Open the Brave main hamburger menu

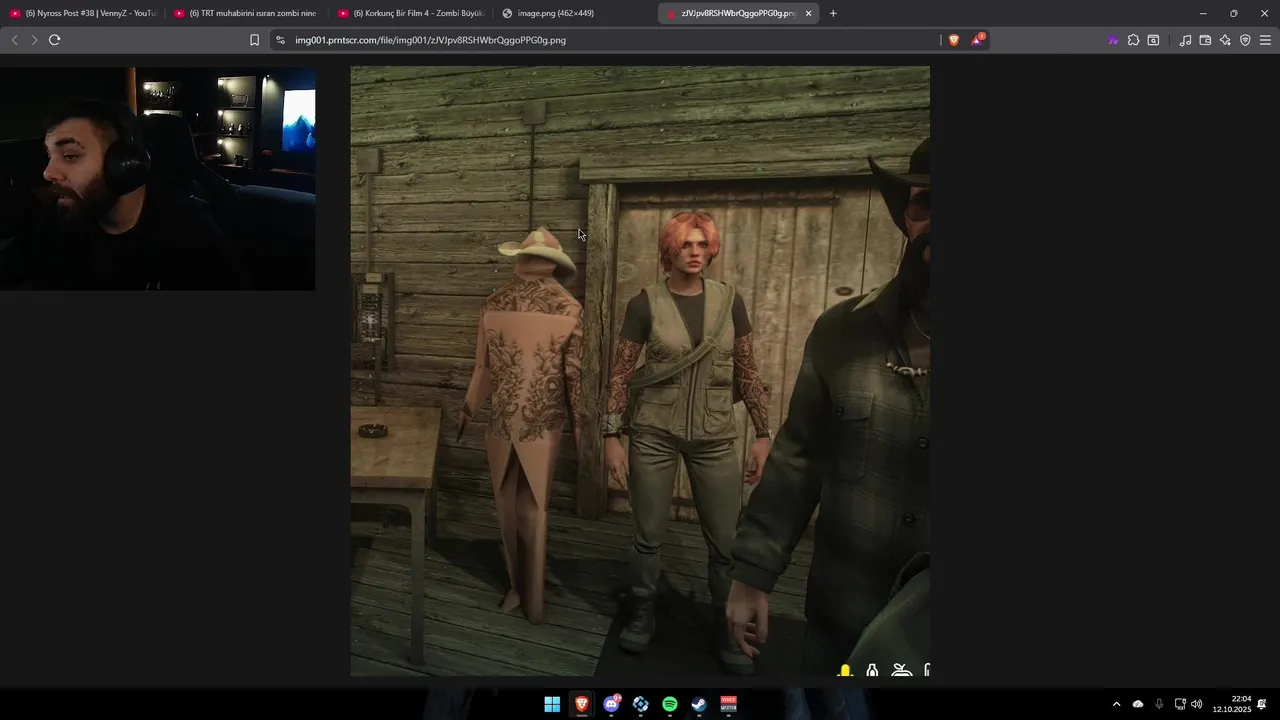[x=1265, y=40]
